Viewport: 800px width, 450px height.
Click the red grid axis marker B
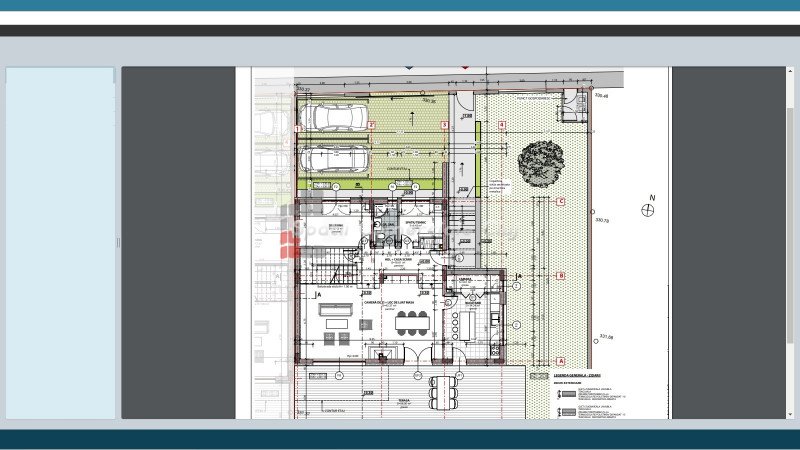561,276
